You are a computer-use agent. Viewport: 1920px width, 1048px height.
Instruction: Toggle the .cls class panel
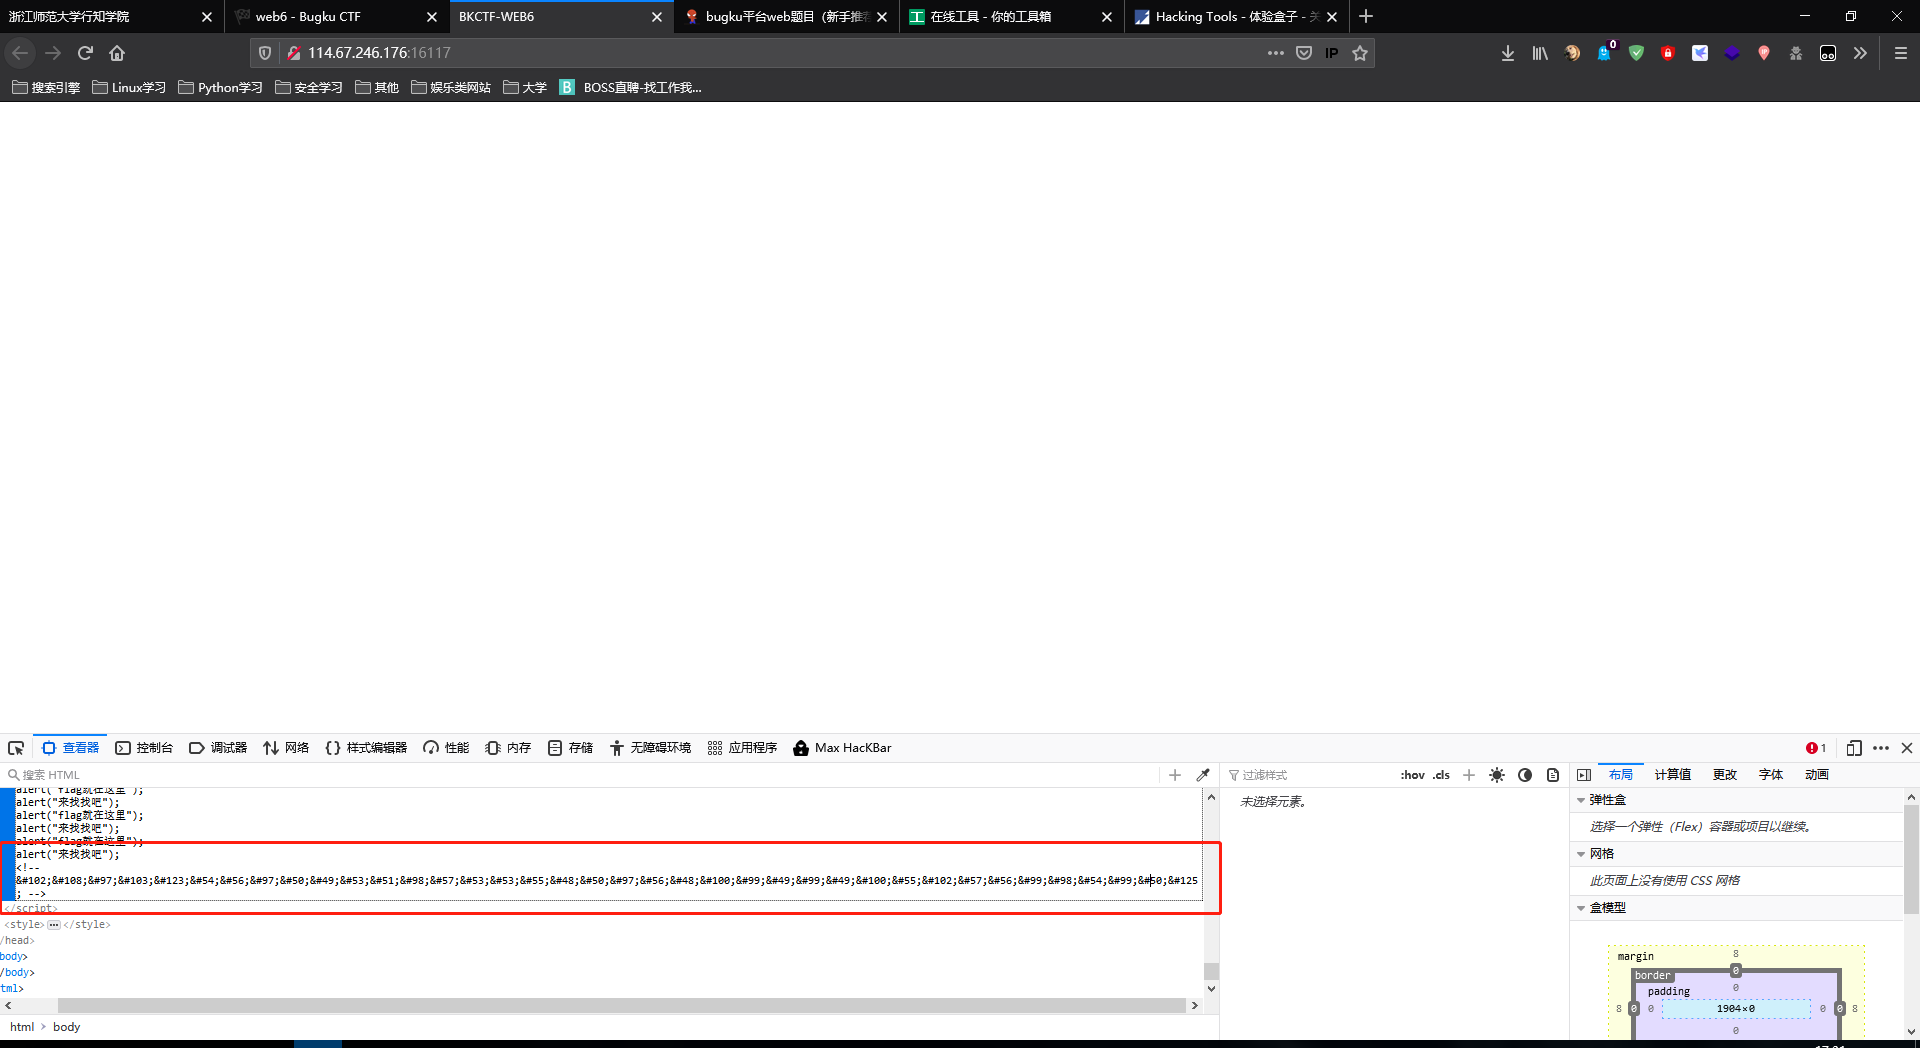(1441, 775)
